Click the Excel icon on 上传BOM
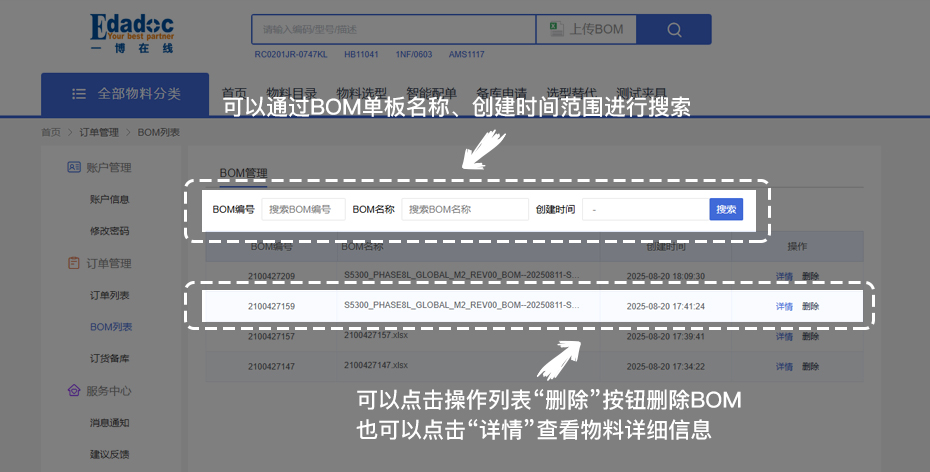The width and height of the screenshot is (930, 472). (x=556, y=29)
